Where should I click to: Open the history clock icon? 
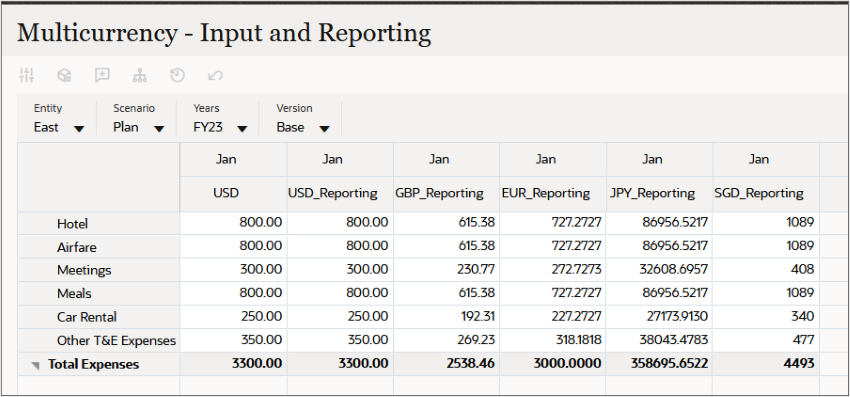coord(178,75)
